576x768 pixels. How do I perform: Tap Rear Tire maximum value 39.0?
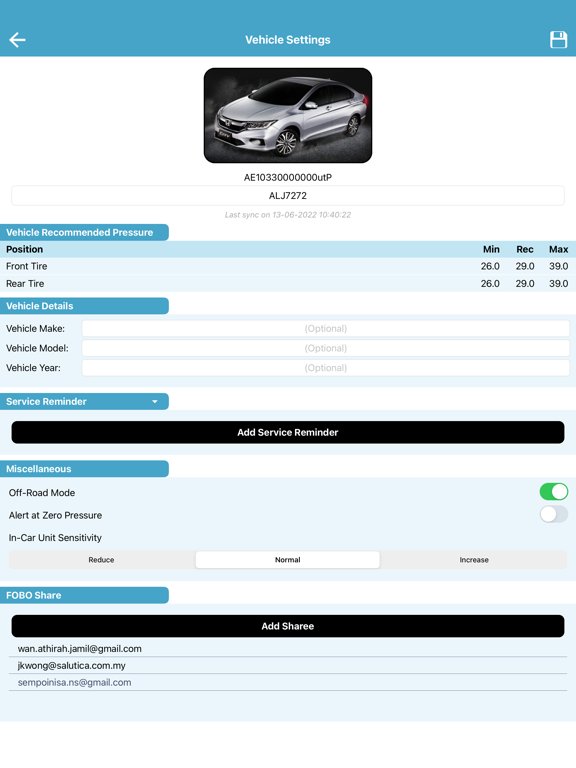pyautogui.click(x=558, y=284)
